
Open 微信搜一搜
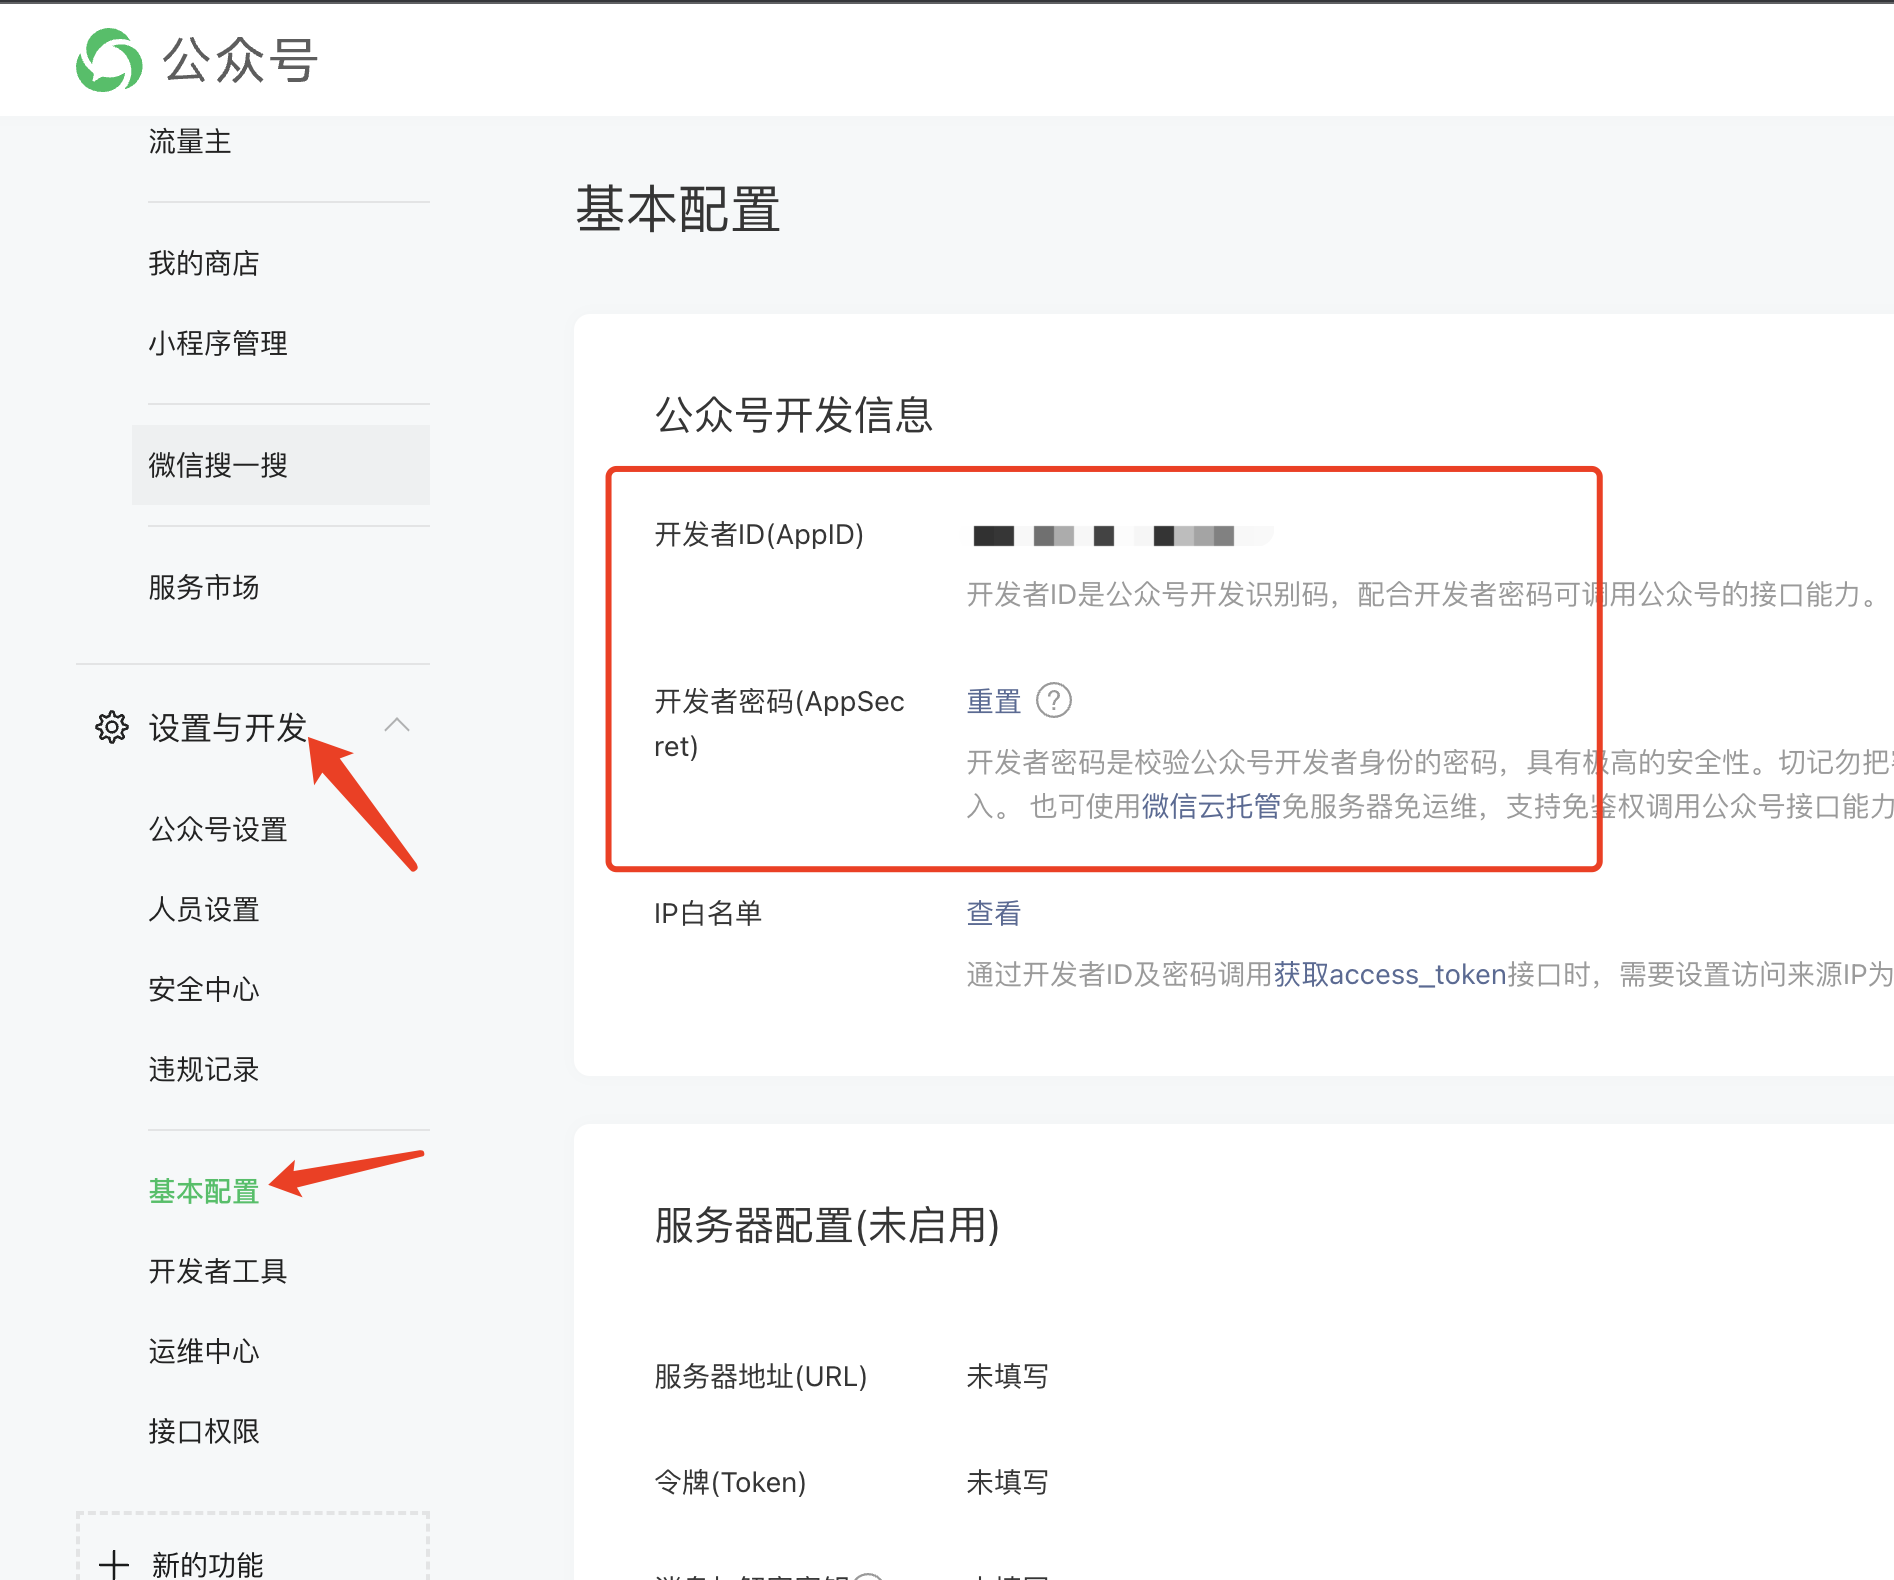click(x=216, y=465)
